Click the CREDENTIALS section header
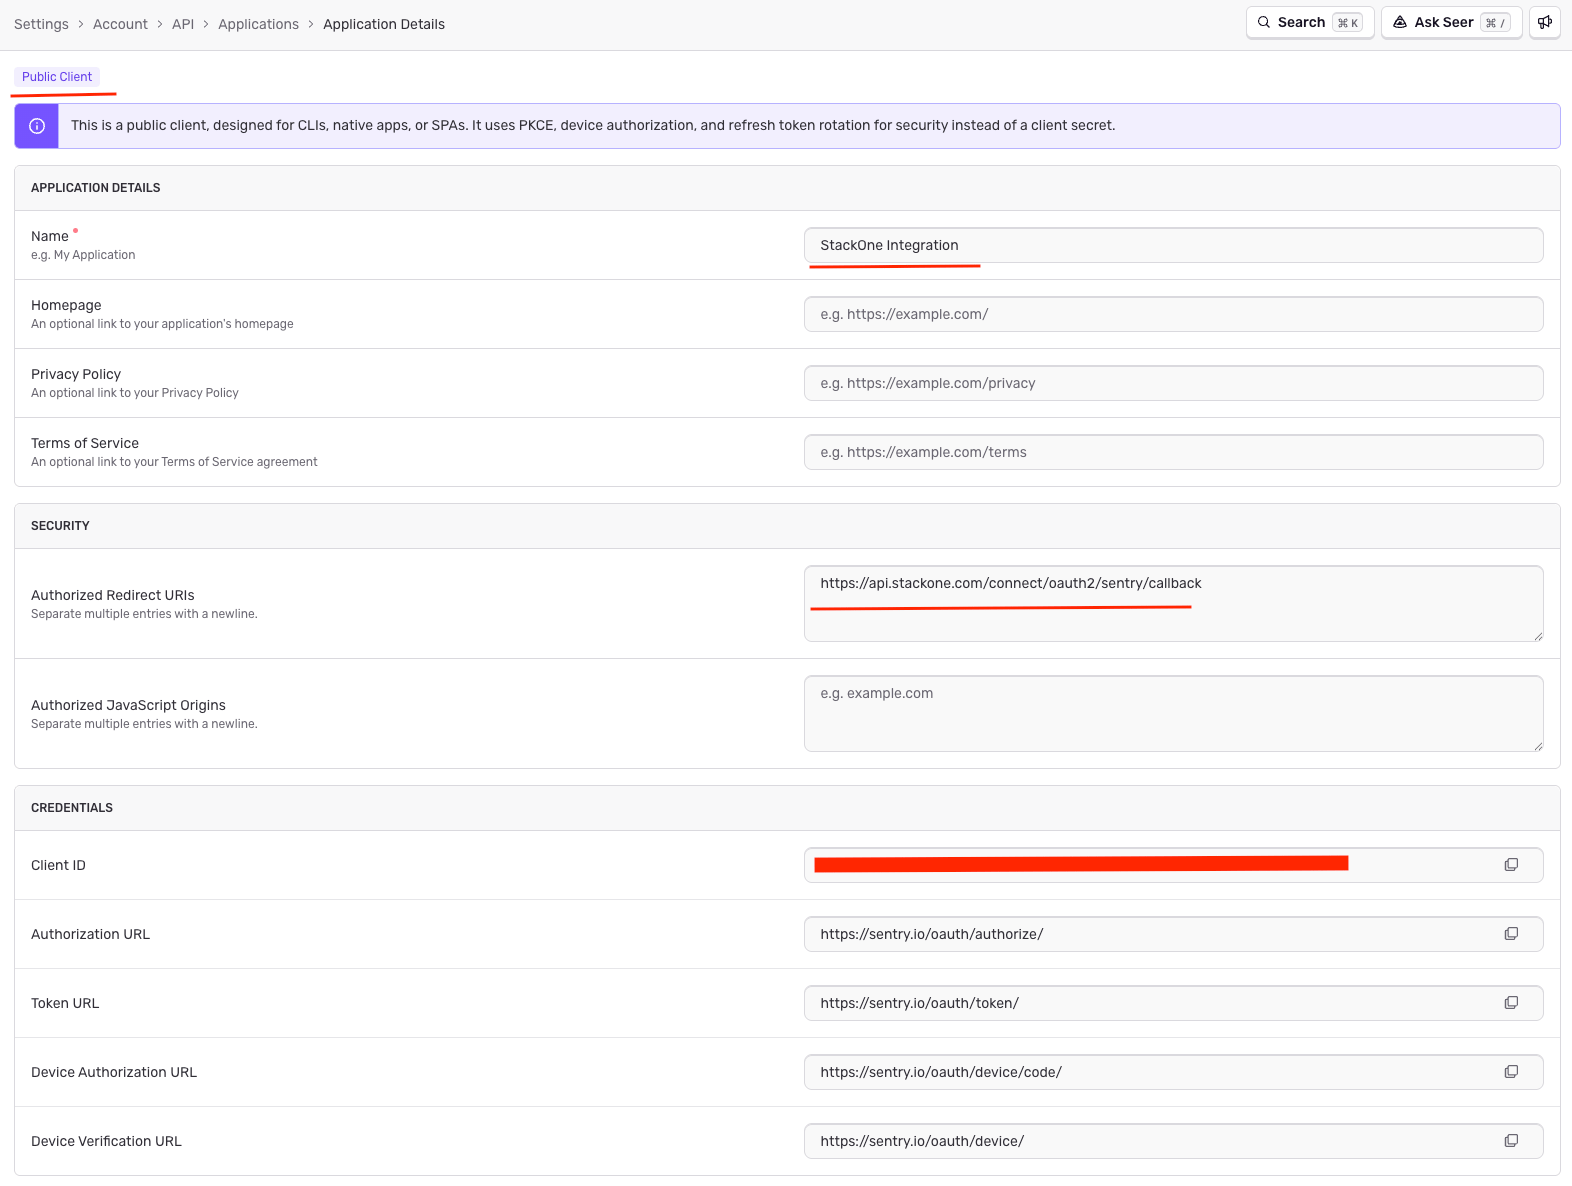This screenshot has height=1186, width=1572. coord(72,808)
